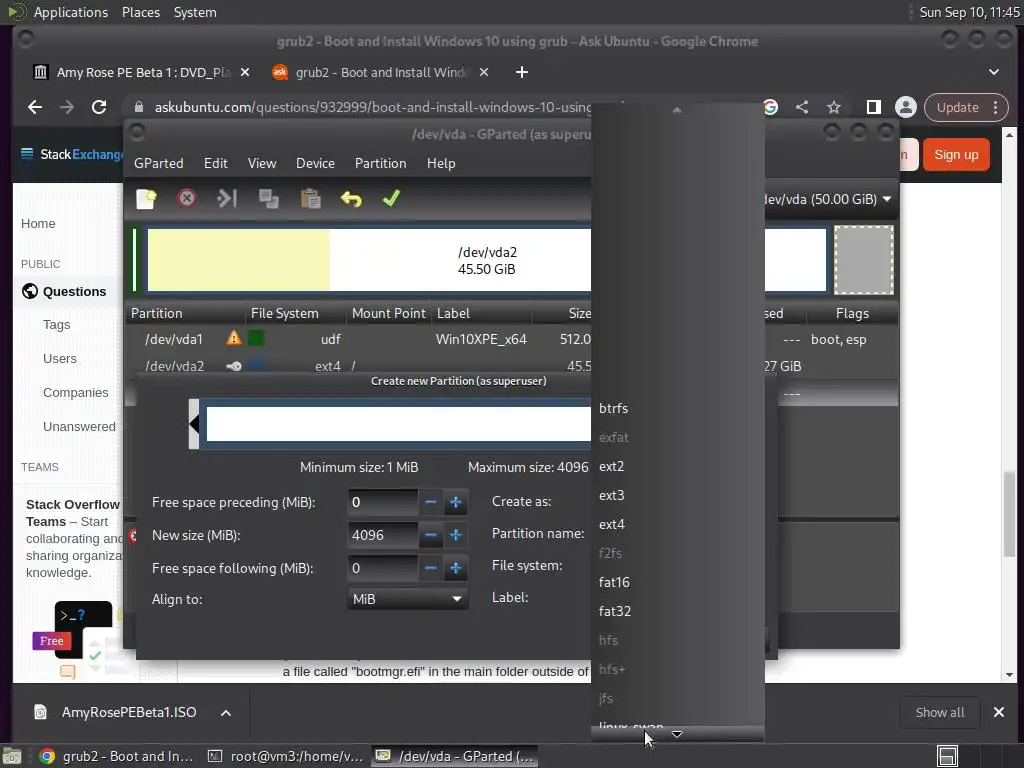Close the Amy Rose PE Beta tab
The image size is (1024, 768).
click(x=245, y=72)
